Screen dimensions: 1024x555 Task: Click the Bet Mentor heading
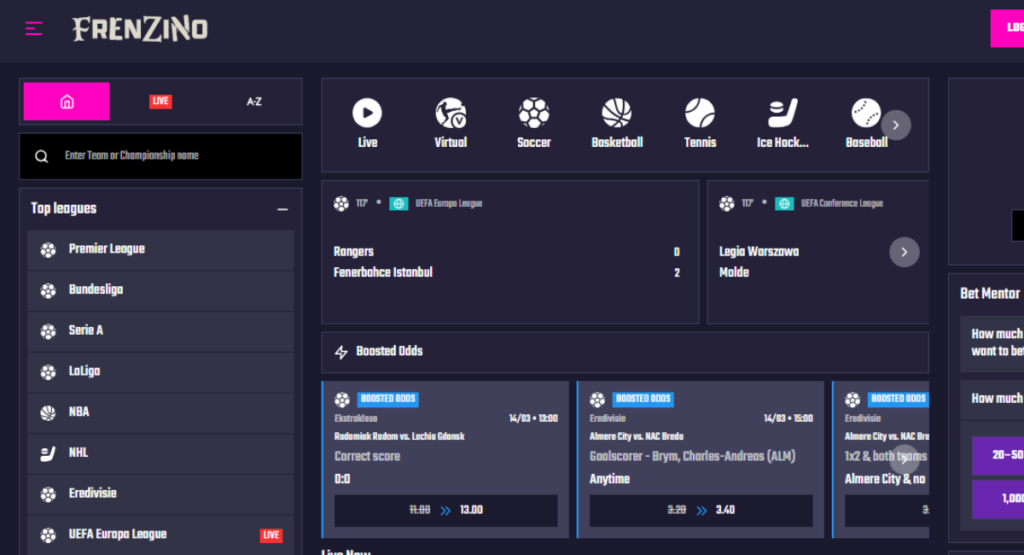pyautogui.click(x=990, y=294)
